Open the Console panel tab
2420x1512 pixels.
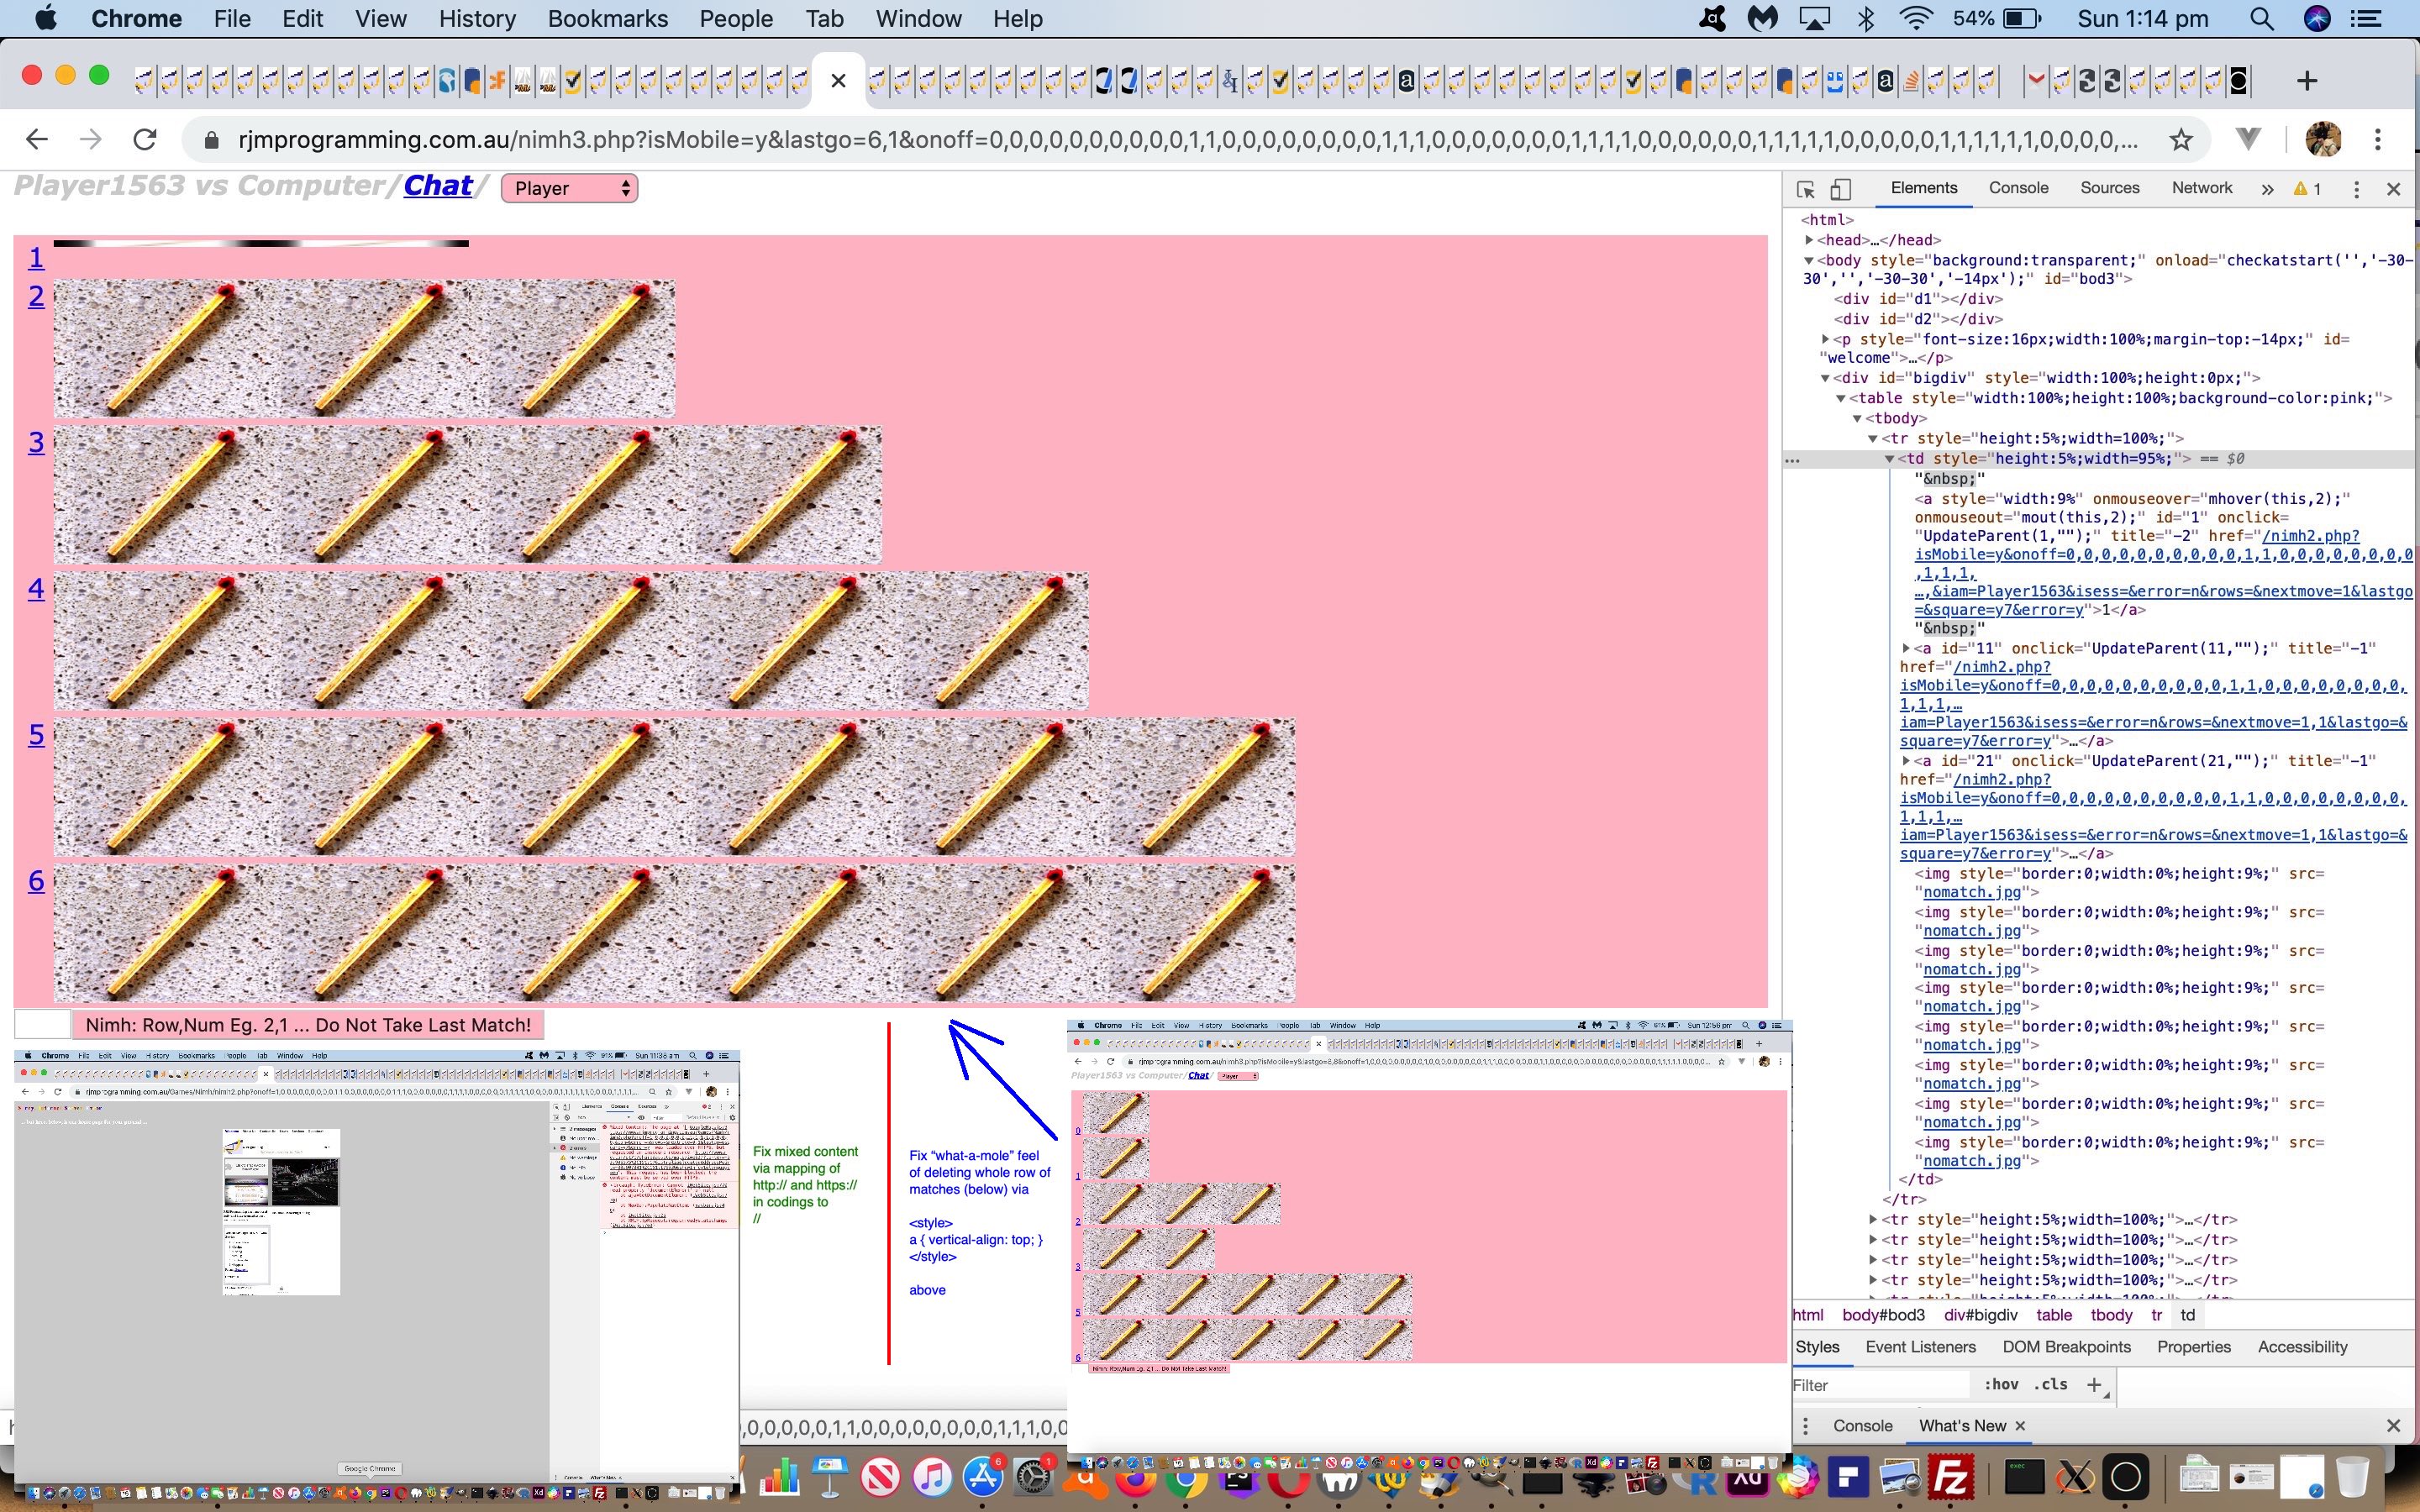pyautogui.click(x=2019, y=188)
